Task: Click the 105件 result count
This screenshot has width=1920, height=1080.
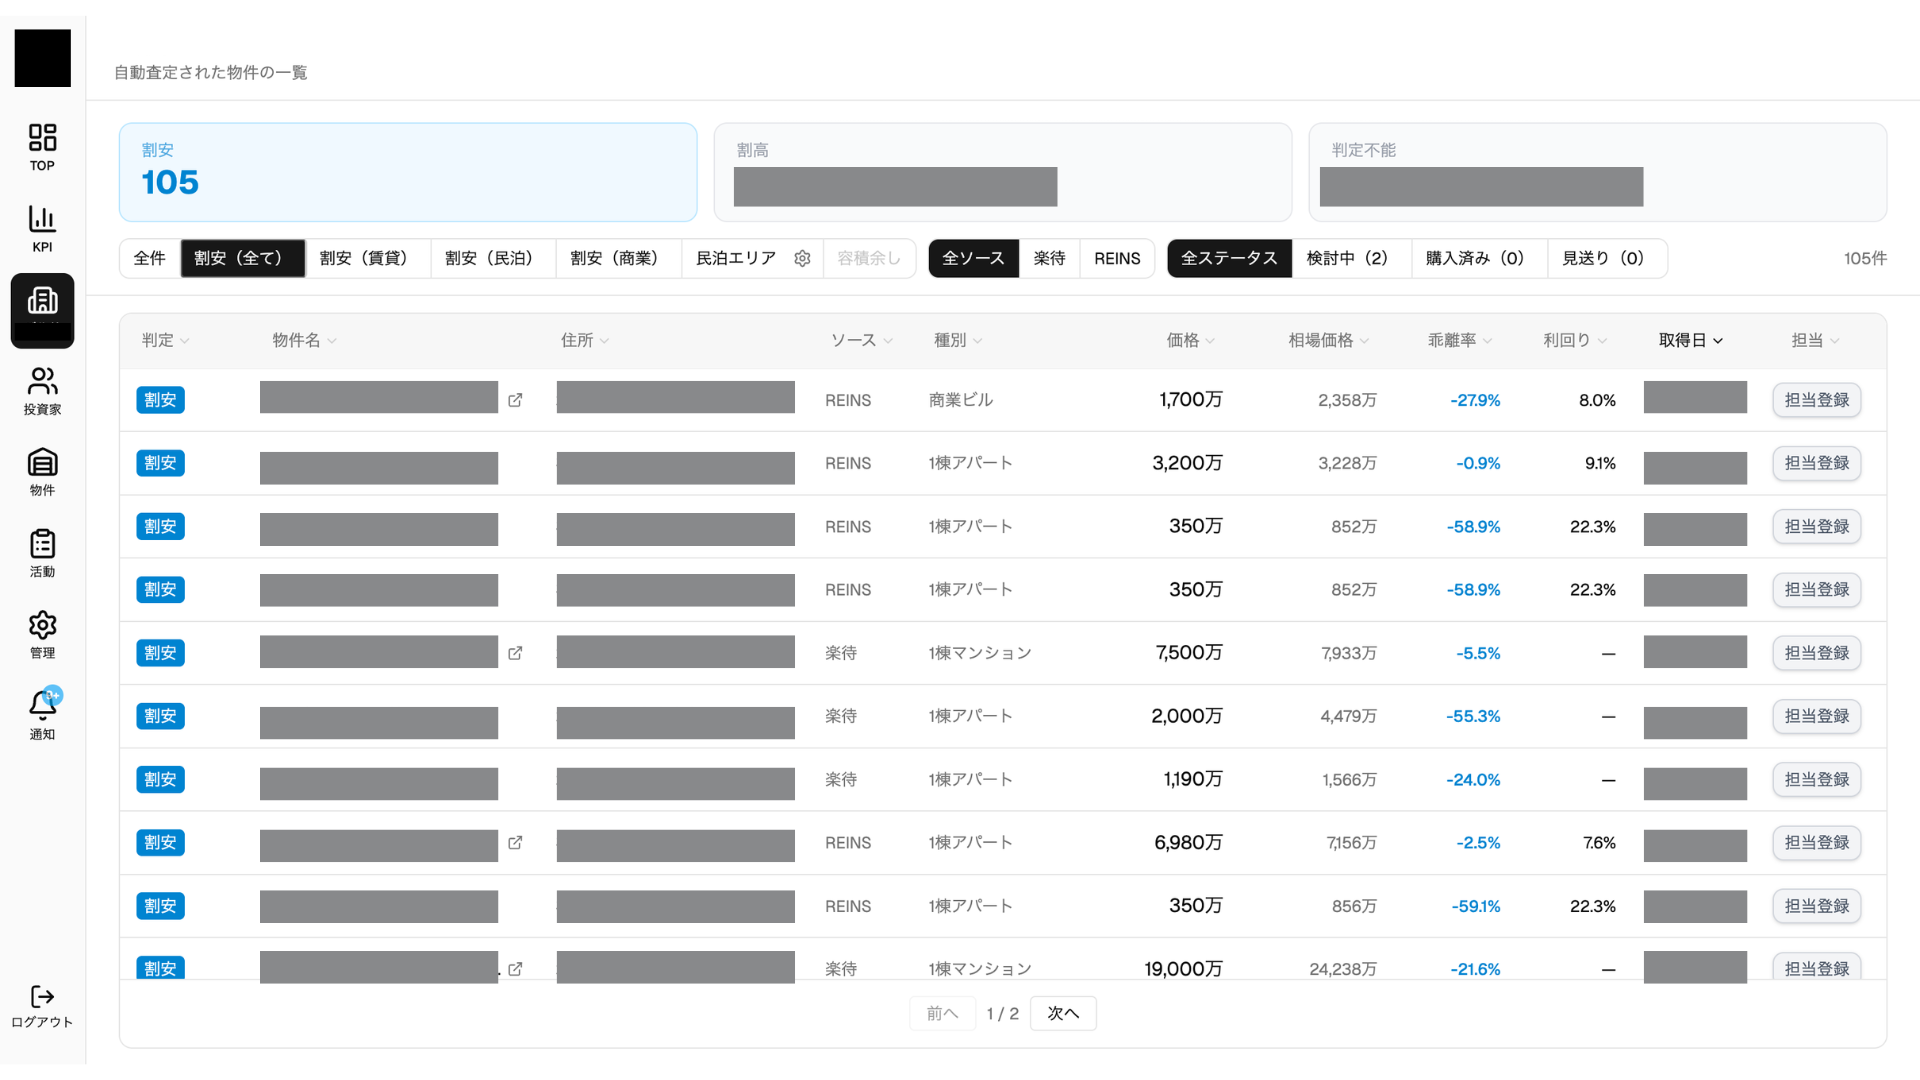Action: pyautogui.click(x=1865, y=258)
